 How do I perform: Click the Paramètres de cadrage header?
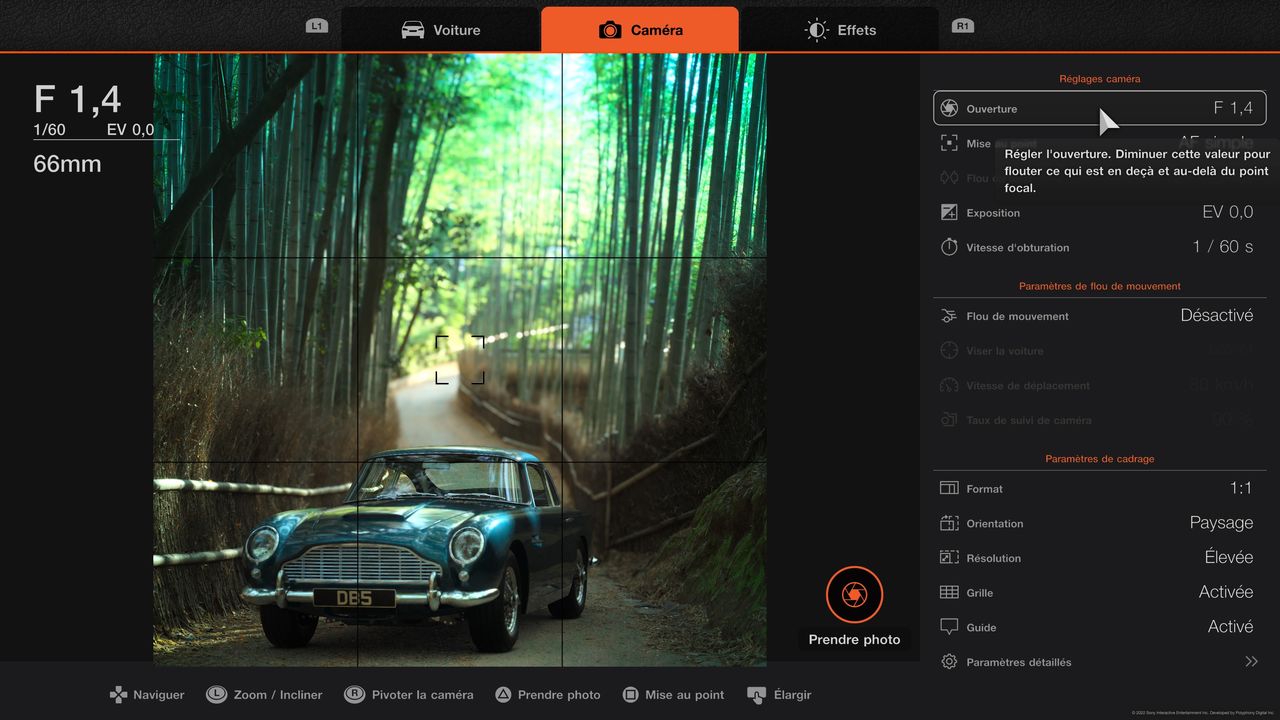[1100, 459]
